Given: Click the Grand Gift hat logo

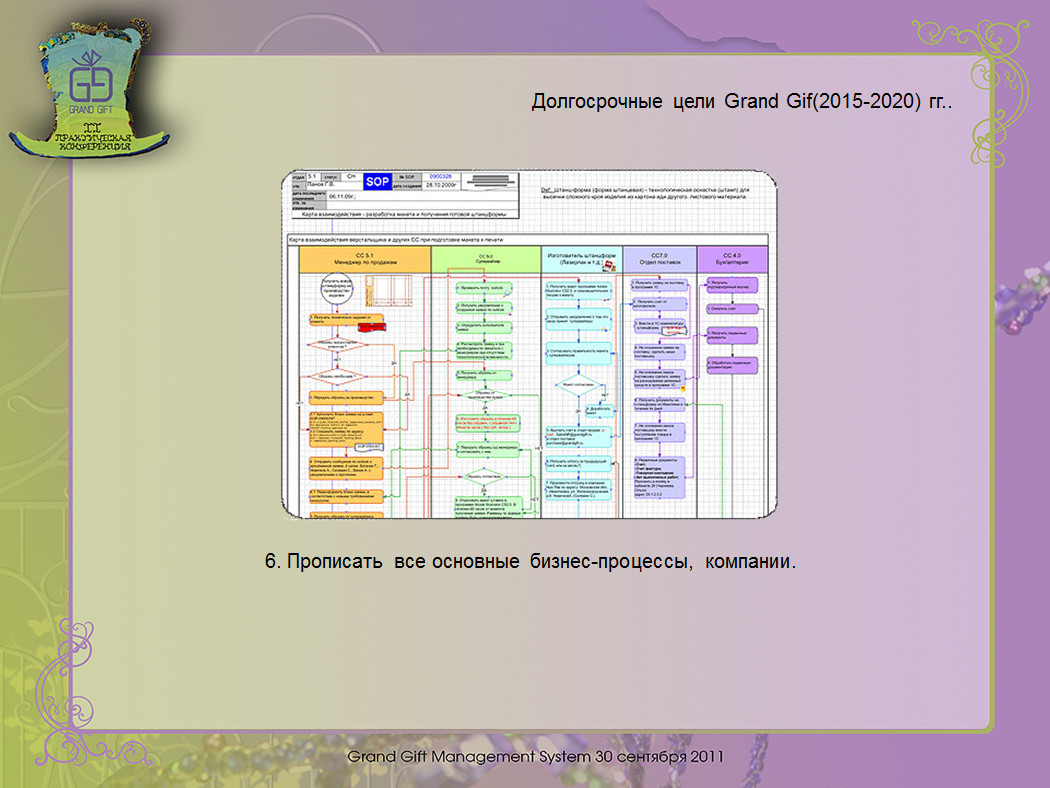Looking at the screenshot, I should click(89, 89).
